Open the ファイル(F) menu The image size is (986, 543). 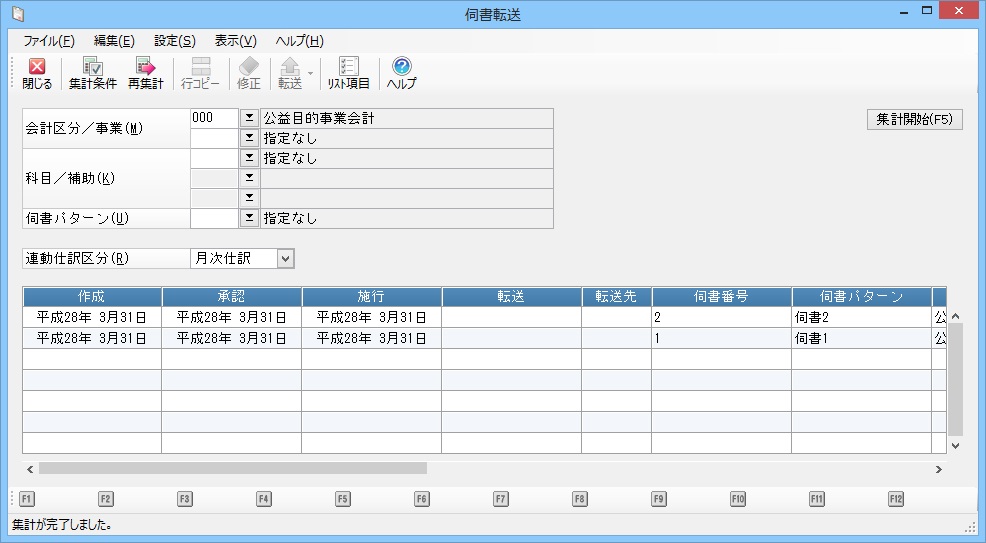(49, 41)
